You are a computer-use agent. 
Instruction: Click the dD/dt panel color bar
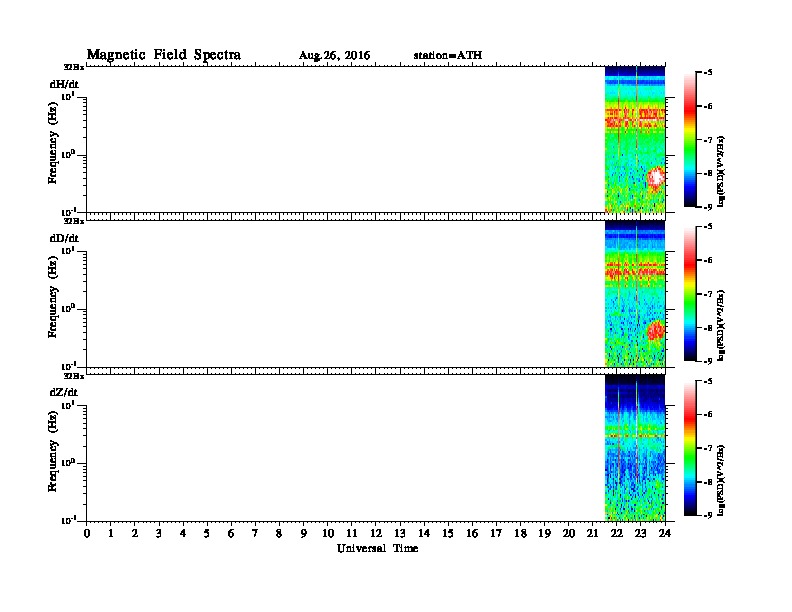pyautogui.click(x=690, y=293)
